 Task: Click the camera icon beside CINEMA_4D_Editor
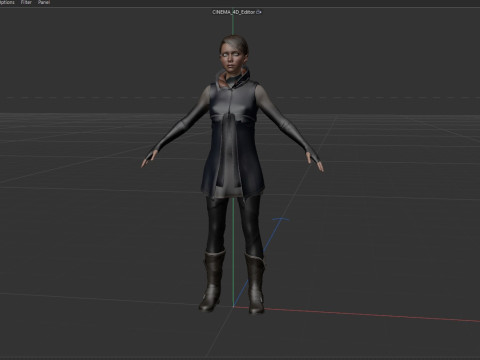click(x=259, y=12)
